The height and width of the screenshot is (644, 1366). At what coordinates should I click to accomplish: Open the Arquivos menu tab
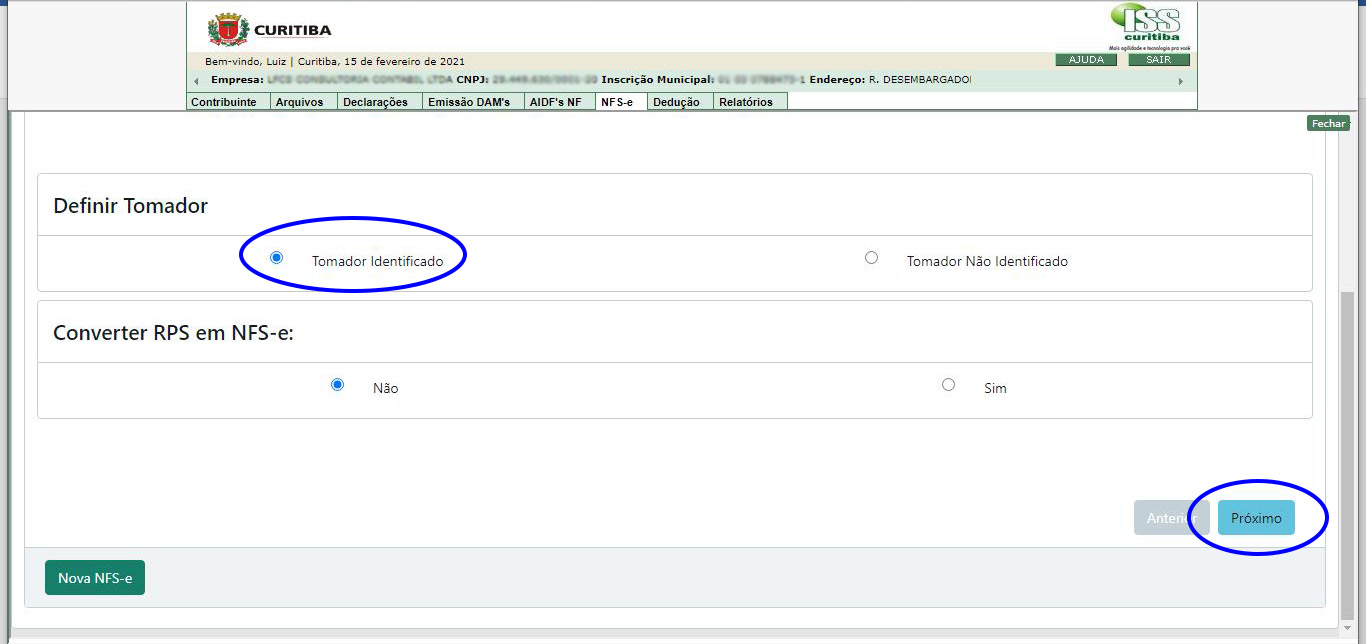[x=300, y=102]
